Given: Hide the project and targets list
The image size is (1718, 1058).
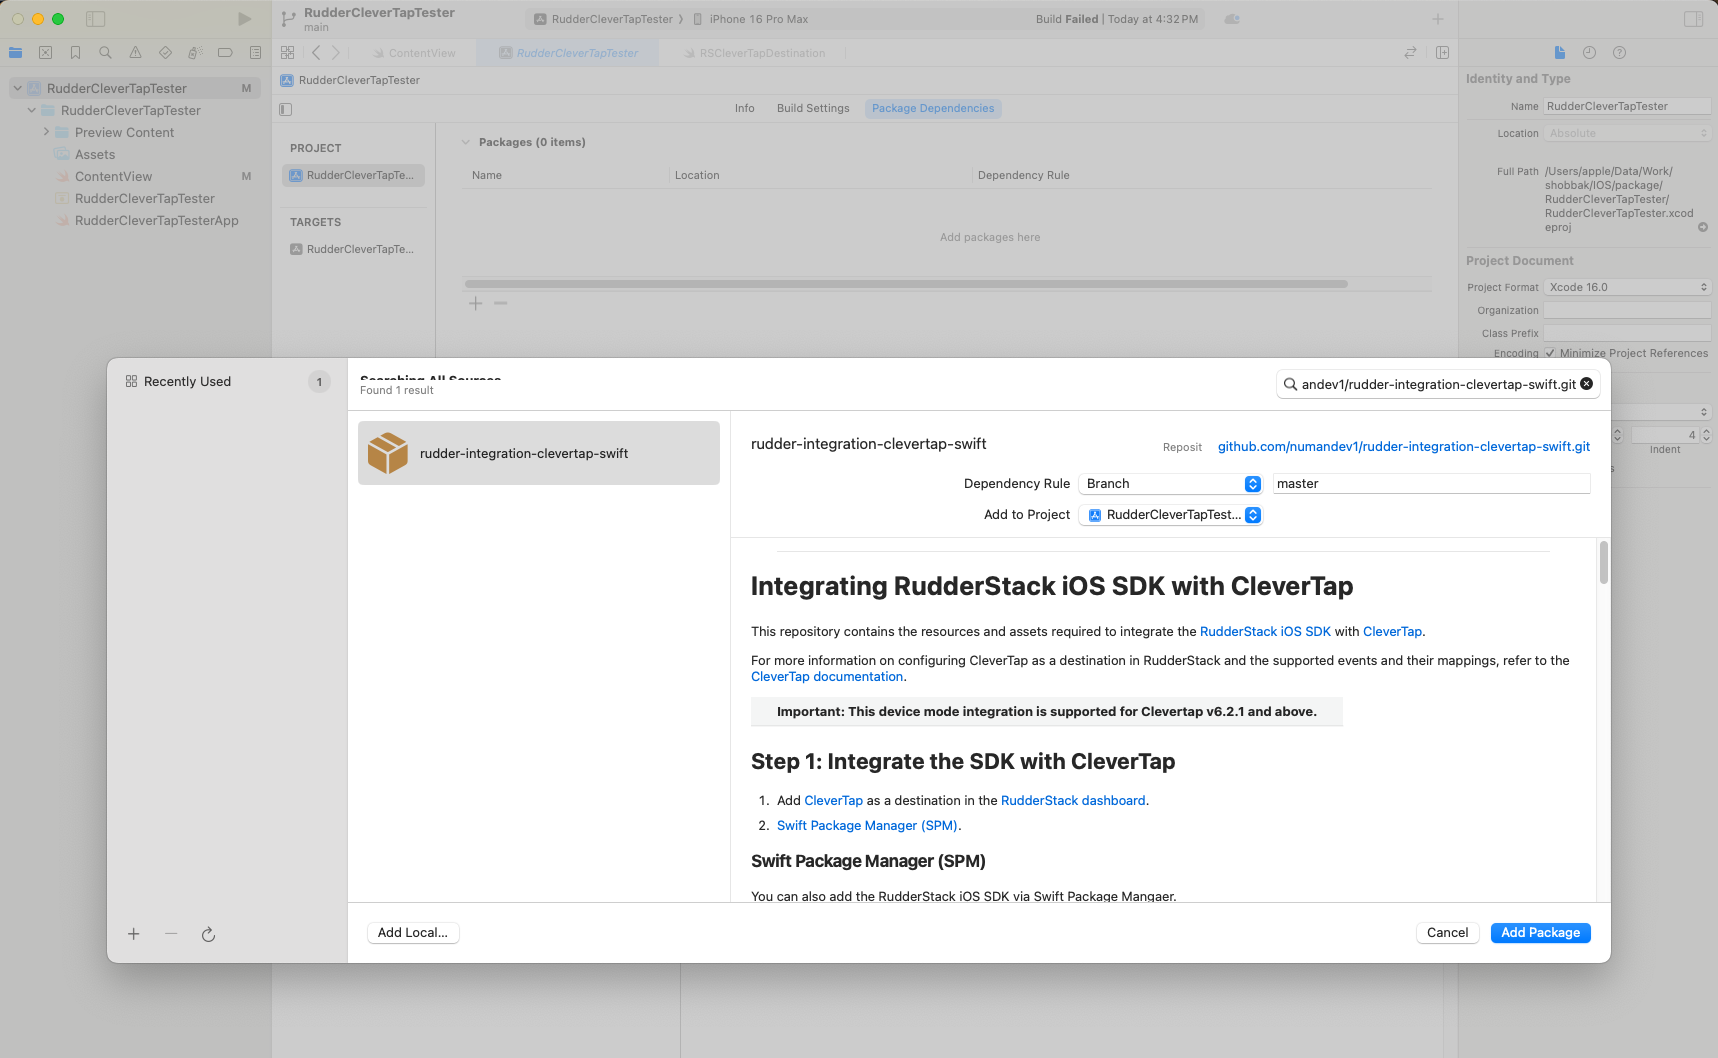Looking at the screenshot, I should (285, 109).
